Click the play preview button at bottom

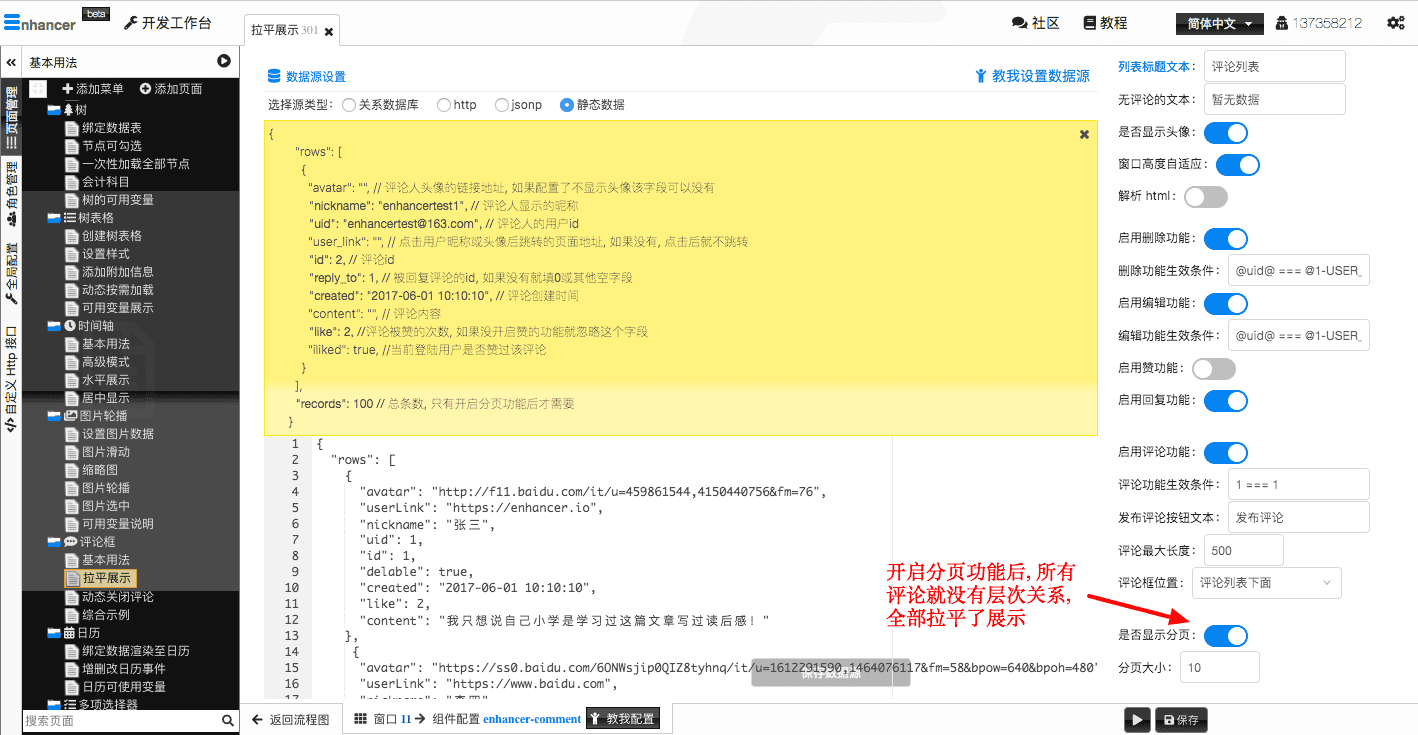1136,719
